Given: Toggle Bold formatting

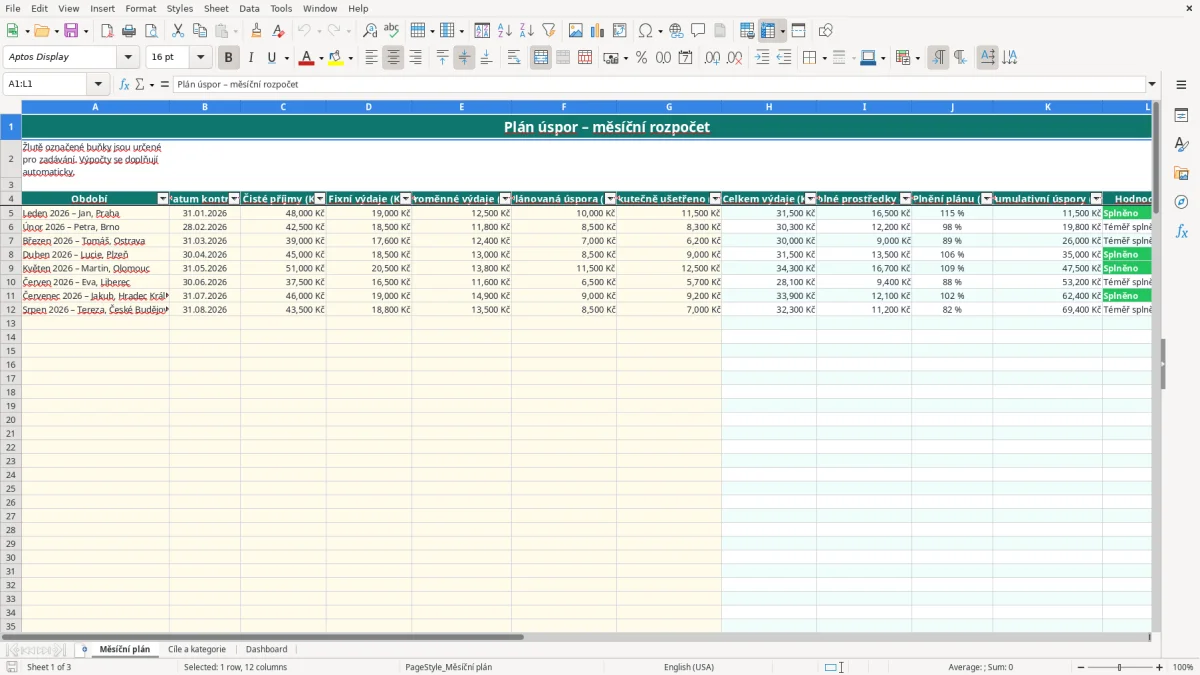Looking at the screenshot, I should click(229, 58).
